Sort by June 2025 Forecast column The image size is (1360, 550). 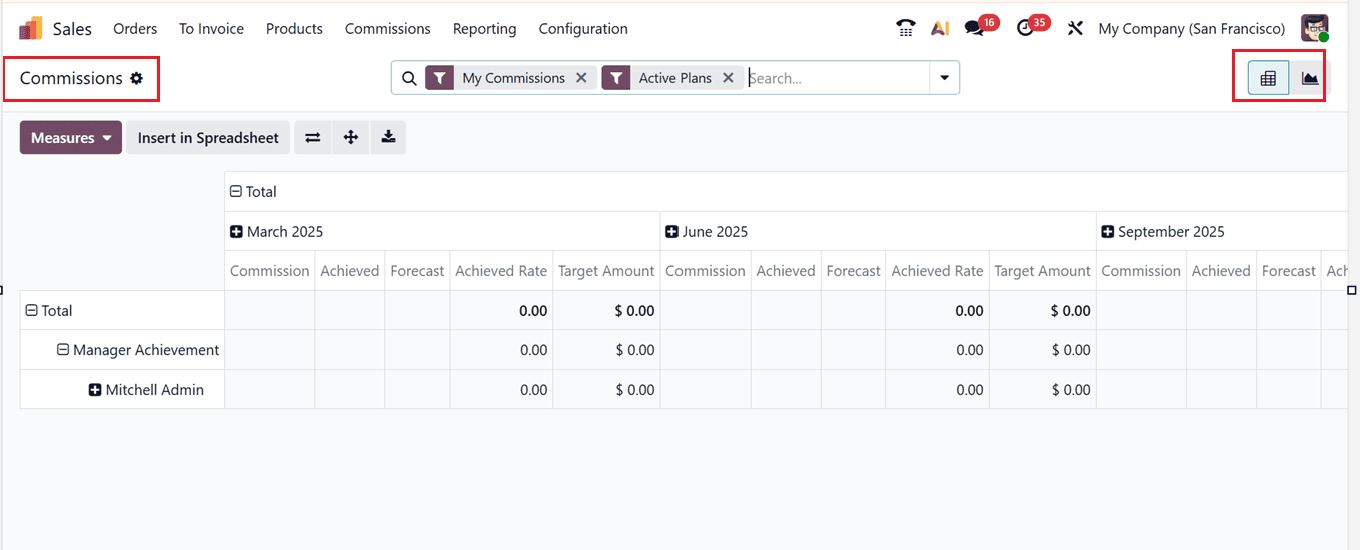coord(854,271)
